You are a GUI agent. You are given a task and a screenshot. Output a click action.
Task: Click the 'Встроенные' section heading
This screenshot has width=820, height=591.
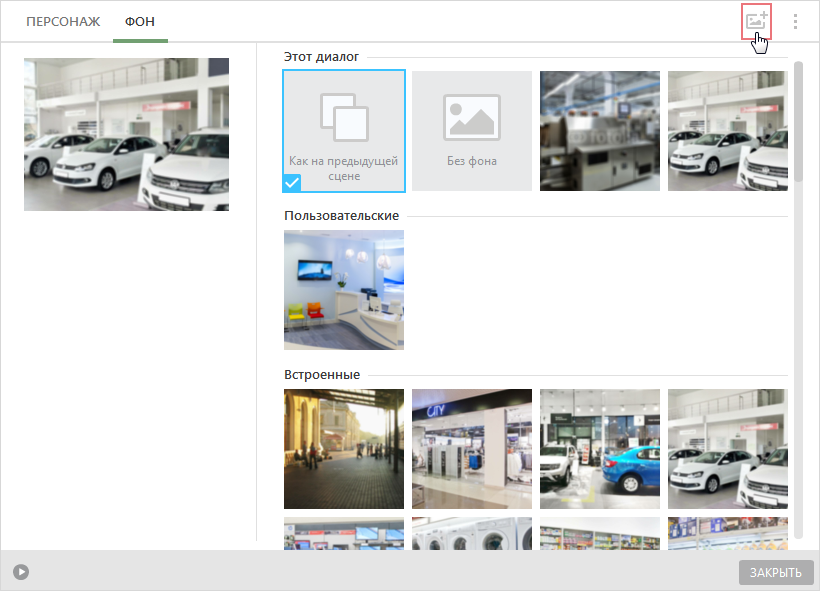click(x=322, y=374)
